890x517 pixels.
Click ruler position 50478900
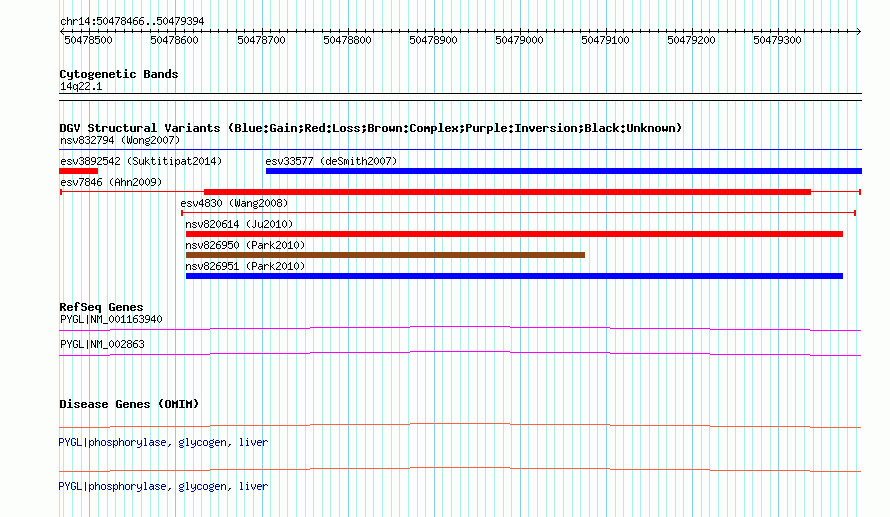[433, 40]
